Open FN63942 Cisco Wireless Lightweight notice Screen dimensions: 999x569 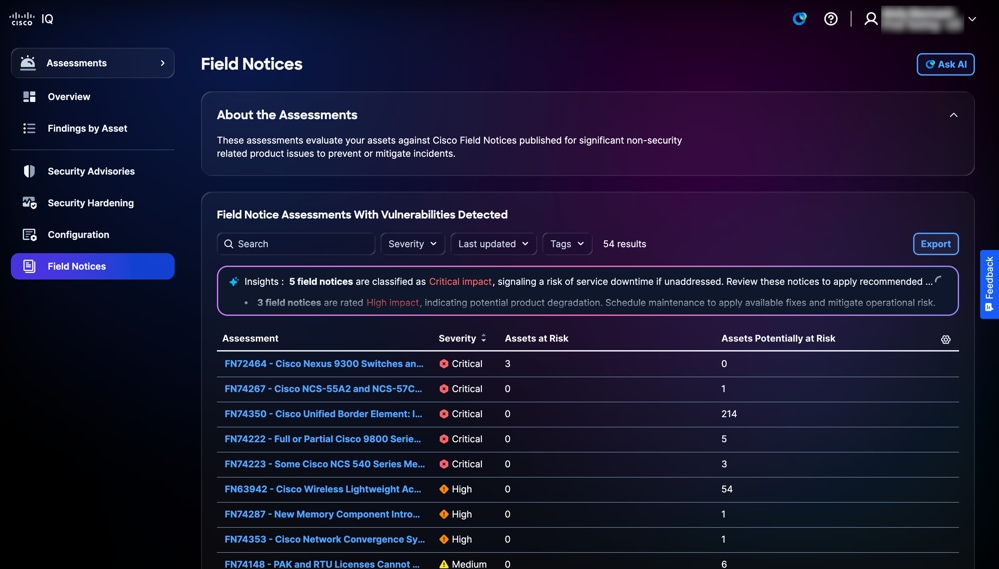pos(322,489)
